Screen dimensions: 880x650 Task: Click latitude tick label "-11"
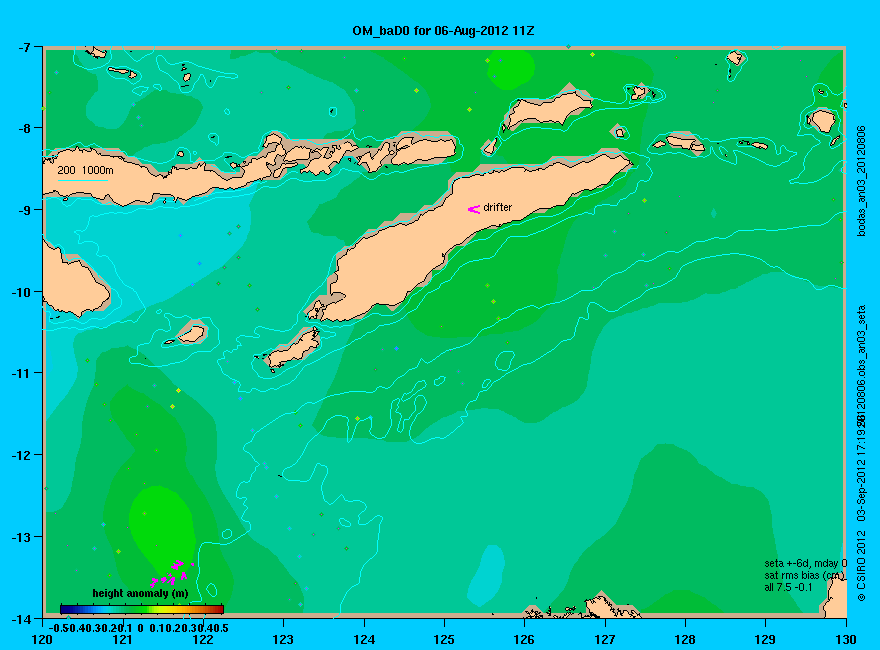21,373
